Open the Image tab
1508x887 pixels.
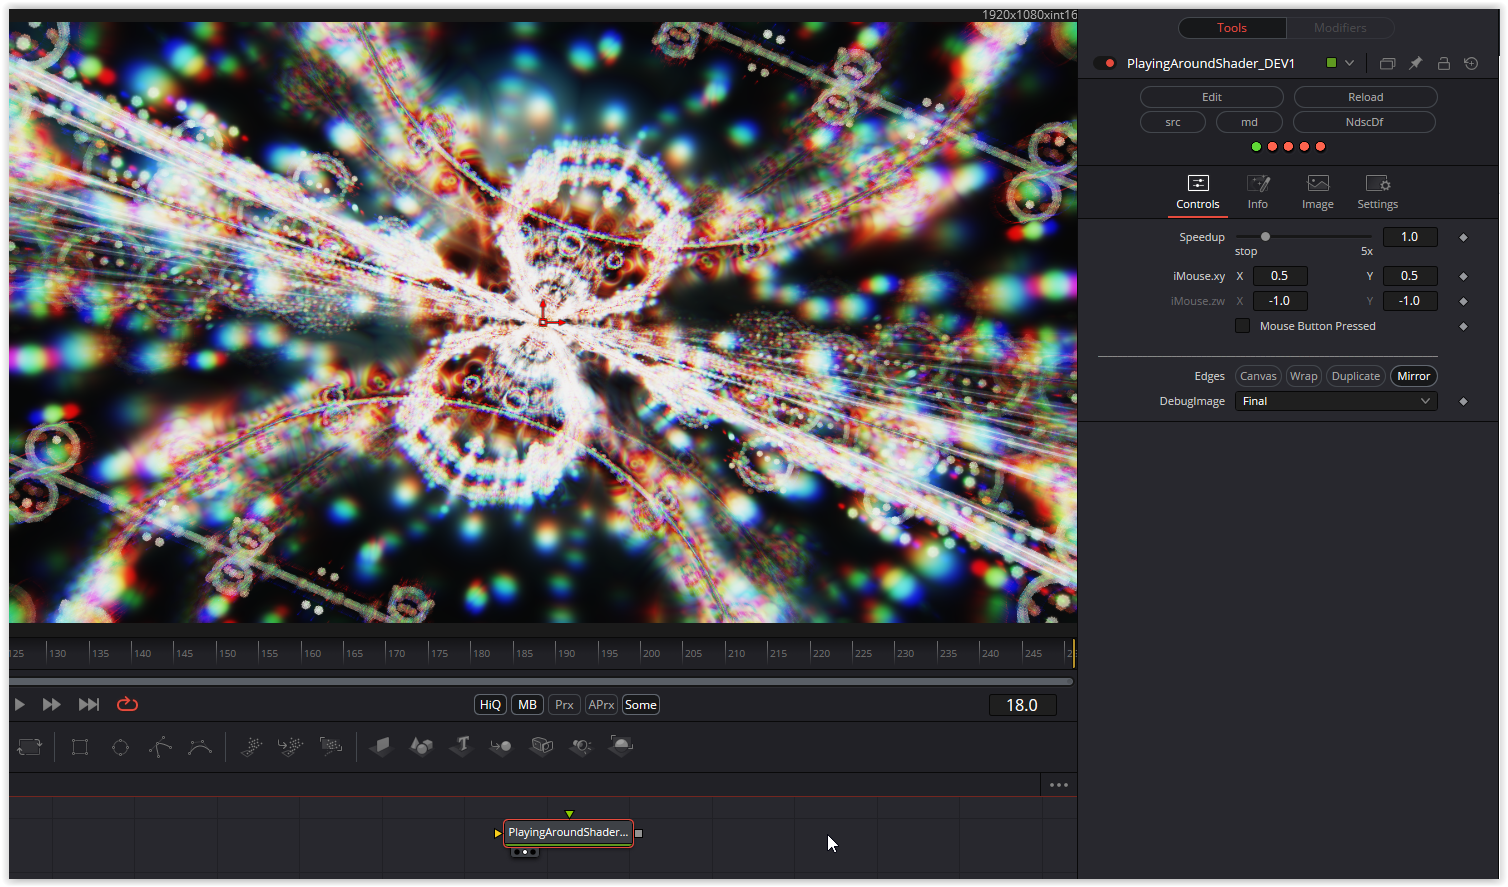pos(1318,193)
